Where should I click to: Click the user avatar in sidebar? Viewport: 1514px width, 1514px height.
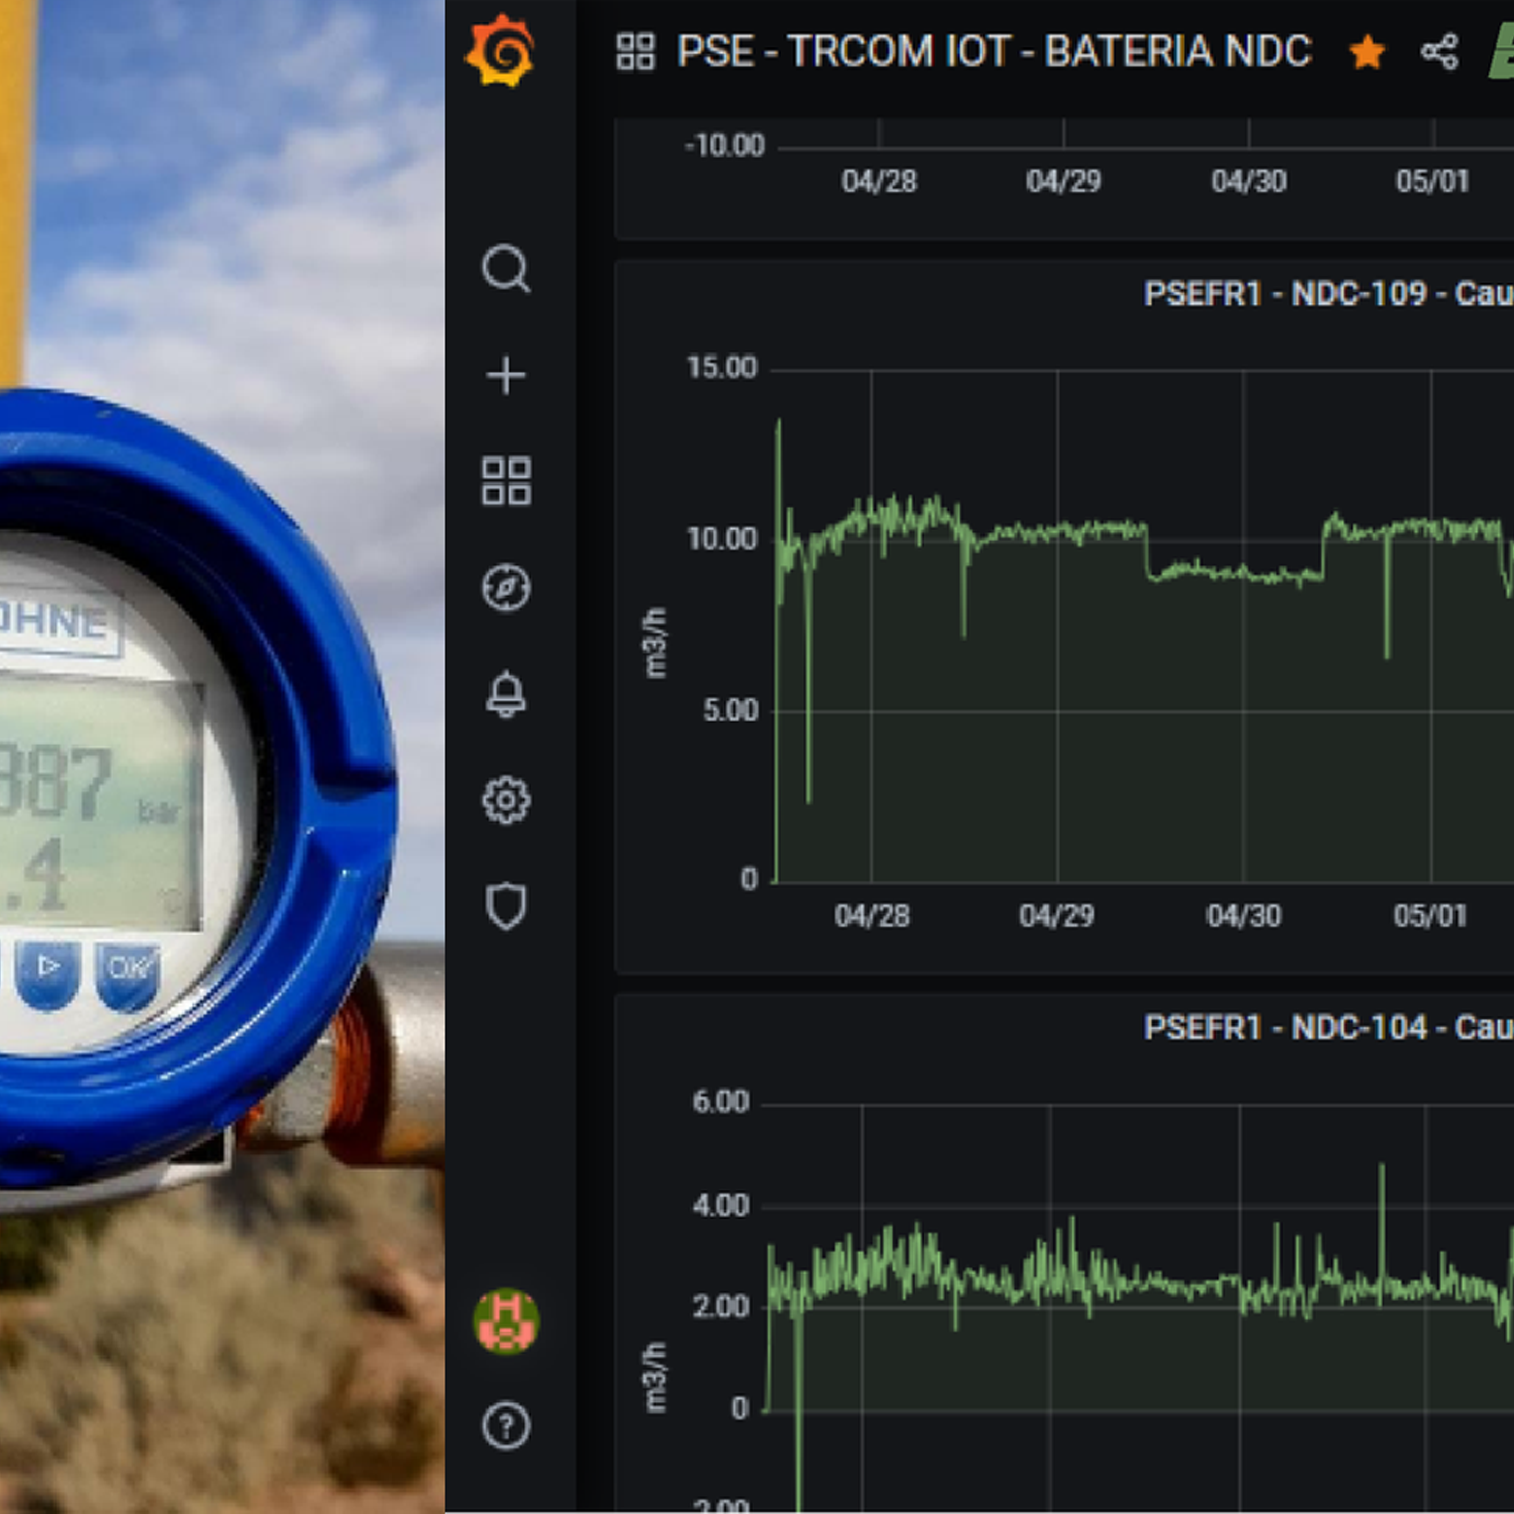click(x=506, y=1321)
